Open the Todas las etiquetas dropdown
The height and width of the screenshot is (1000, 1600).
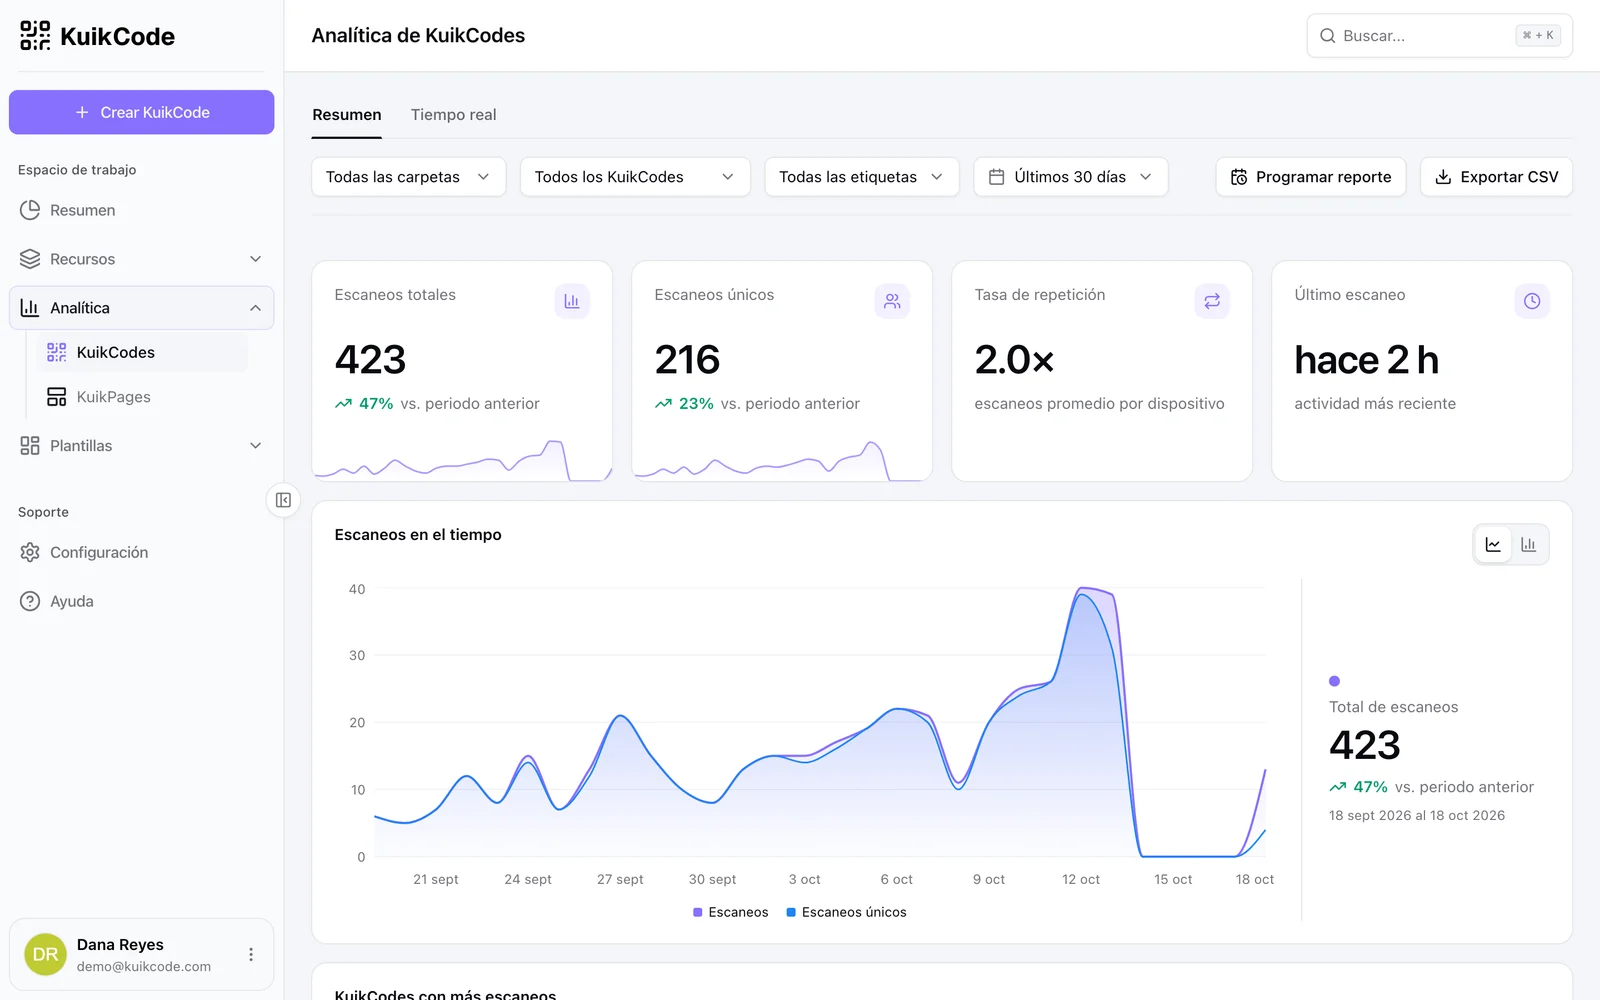pos(862,177)
